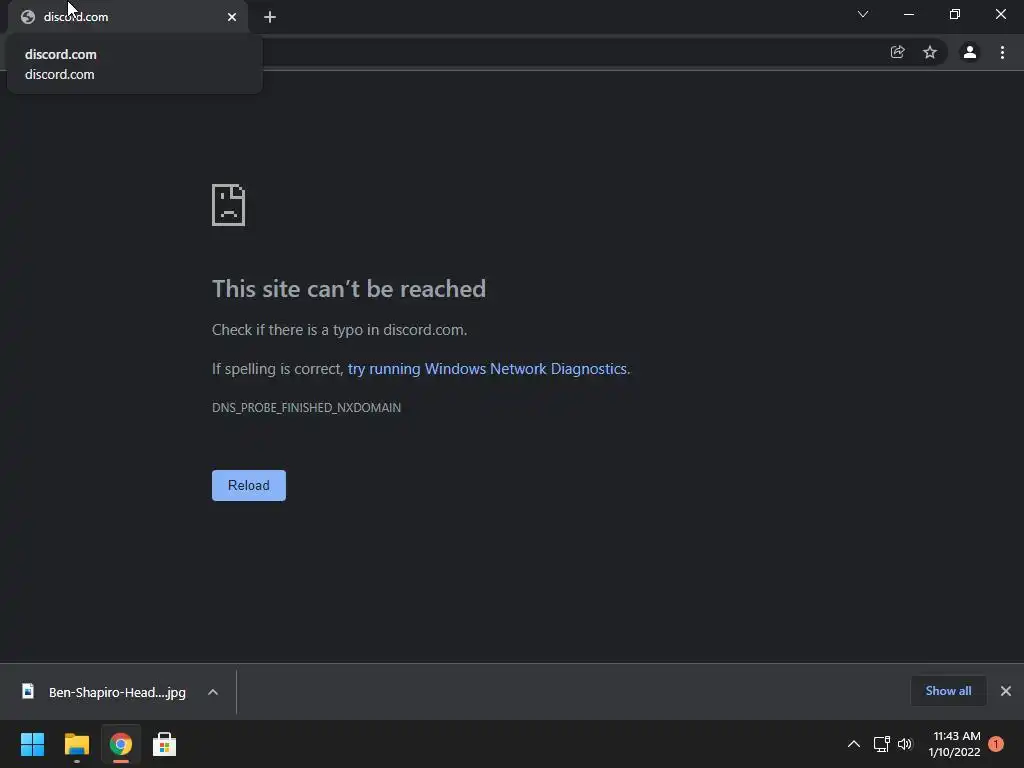
Task: Expand download item options chevron
Action: coord(213,692)
